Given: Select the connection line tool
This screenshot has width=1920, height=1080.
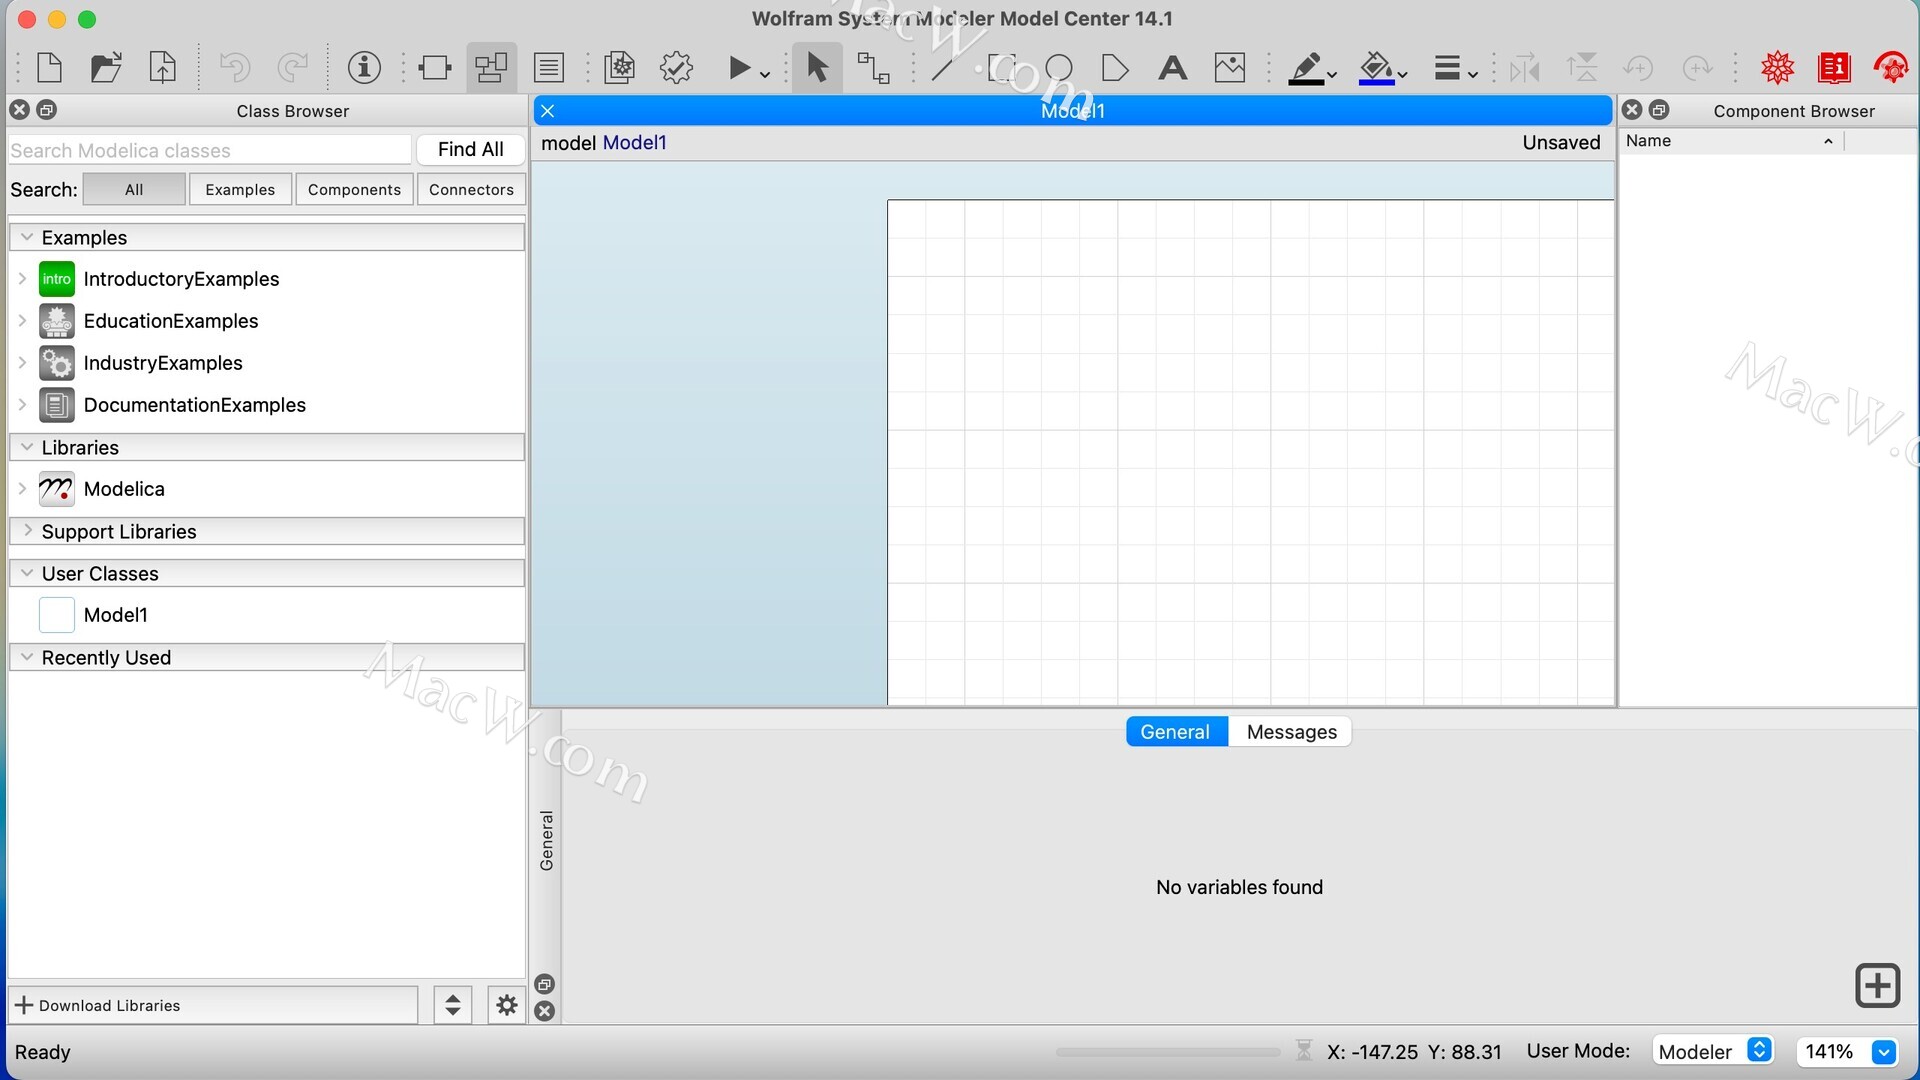Looking at the screenshot, I should coord(873,68).
